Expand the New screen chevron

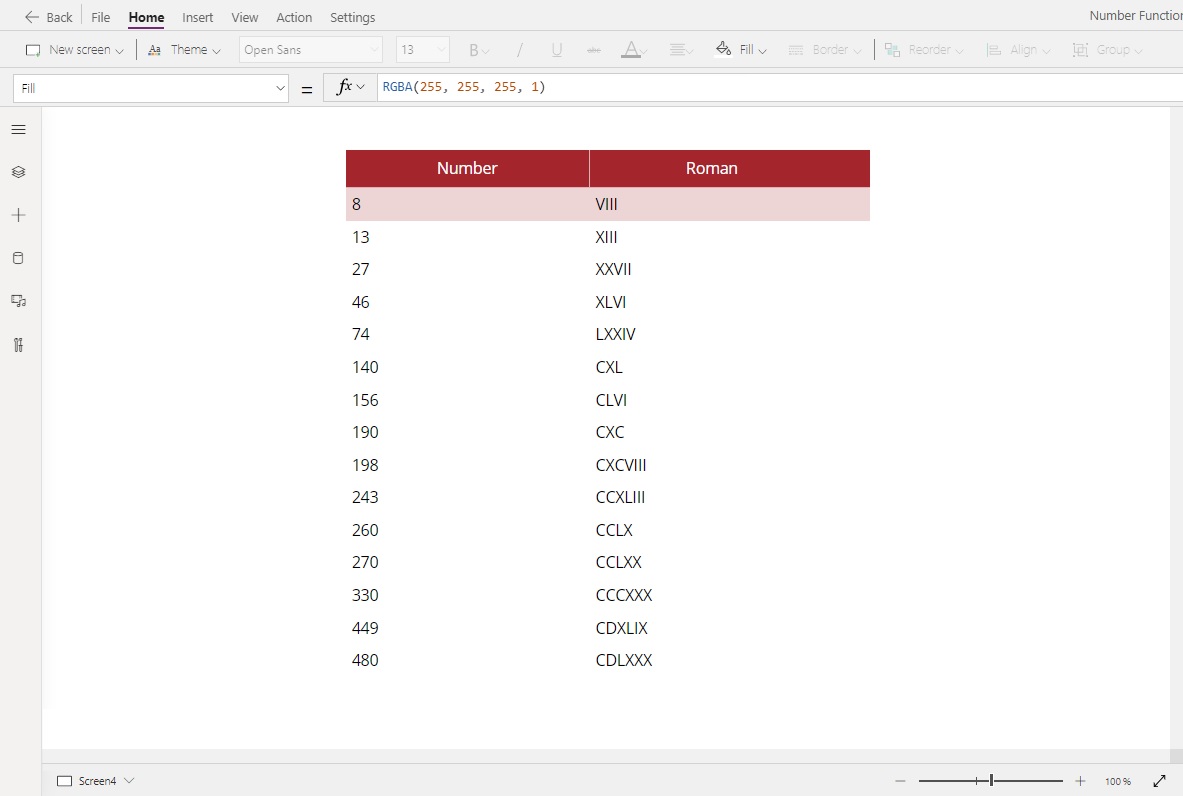[119, 51]
